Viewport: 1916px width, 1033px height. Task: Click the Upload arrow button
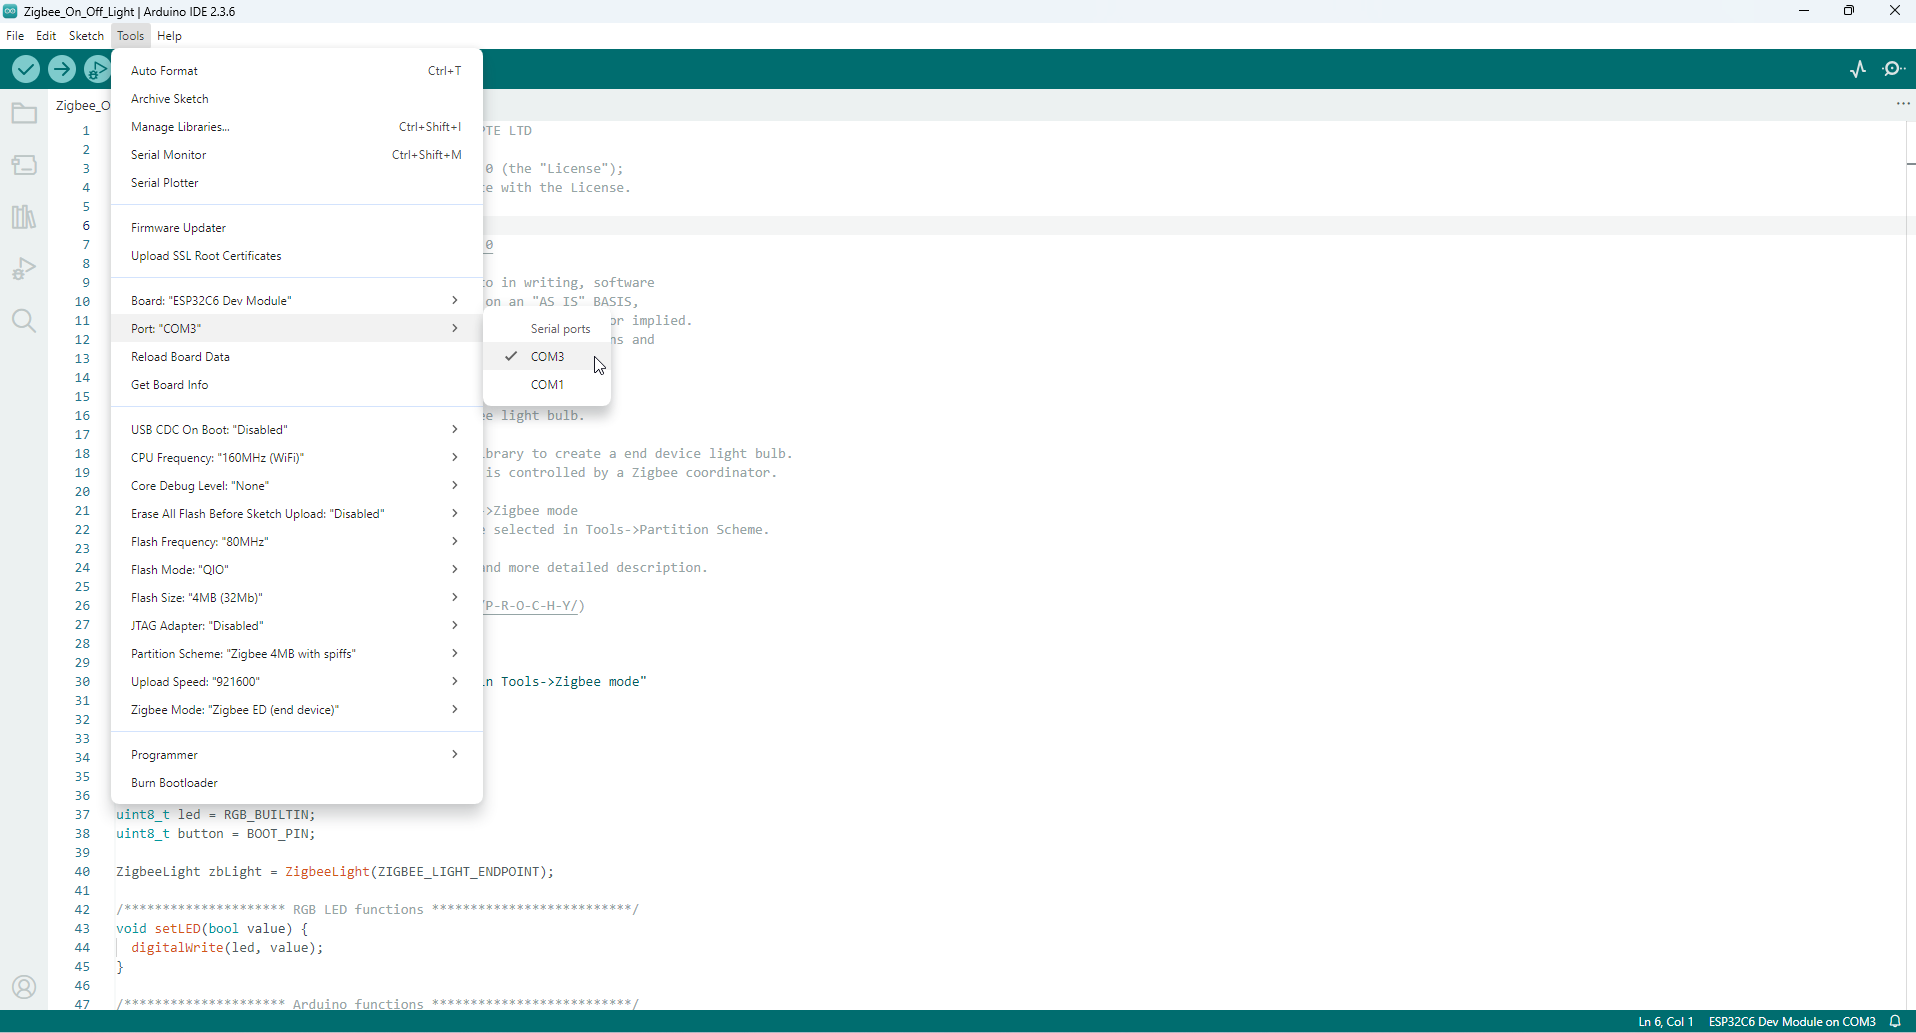[x=62, y=69]
